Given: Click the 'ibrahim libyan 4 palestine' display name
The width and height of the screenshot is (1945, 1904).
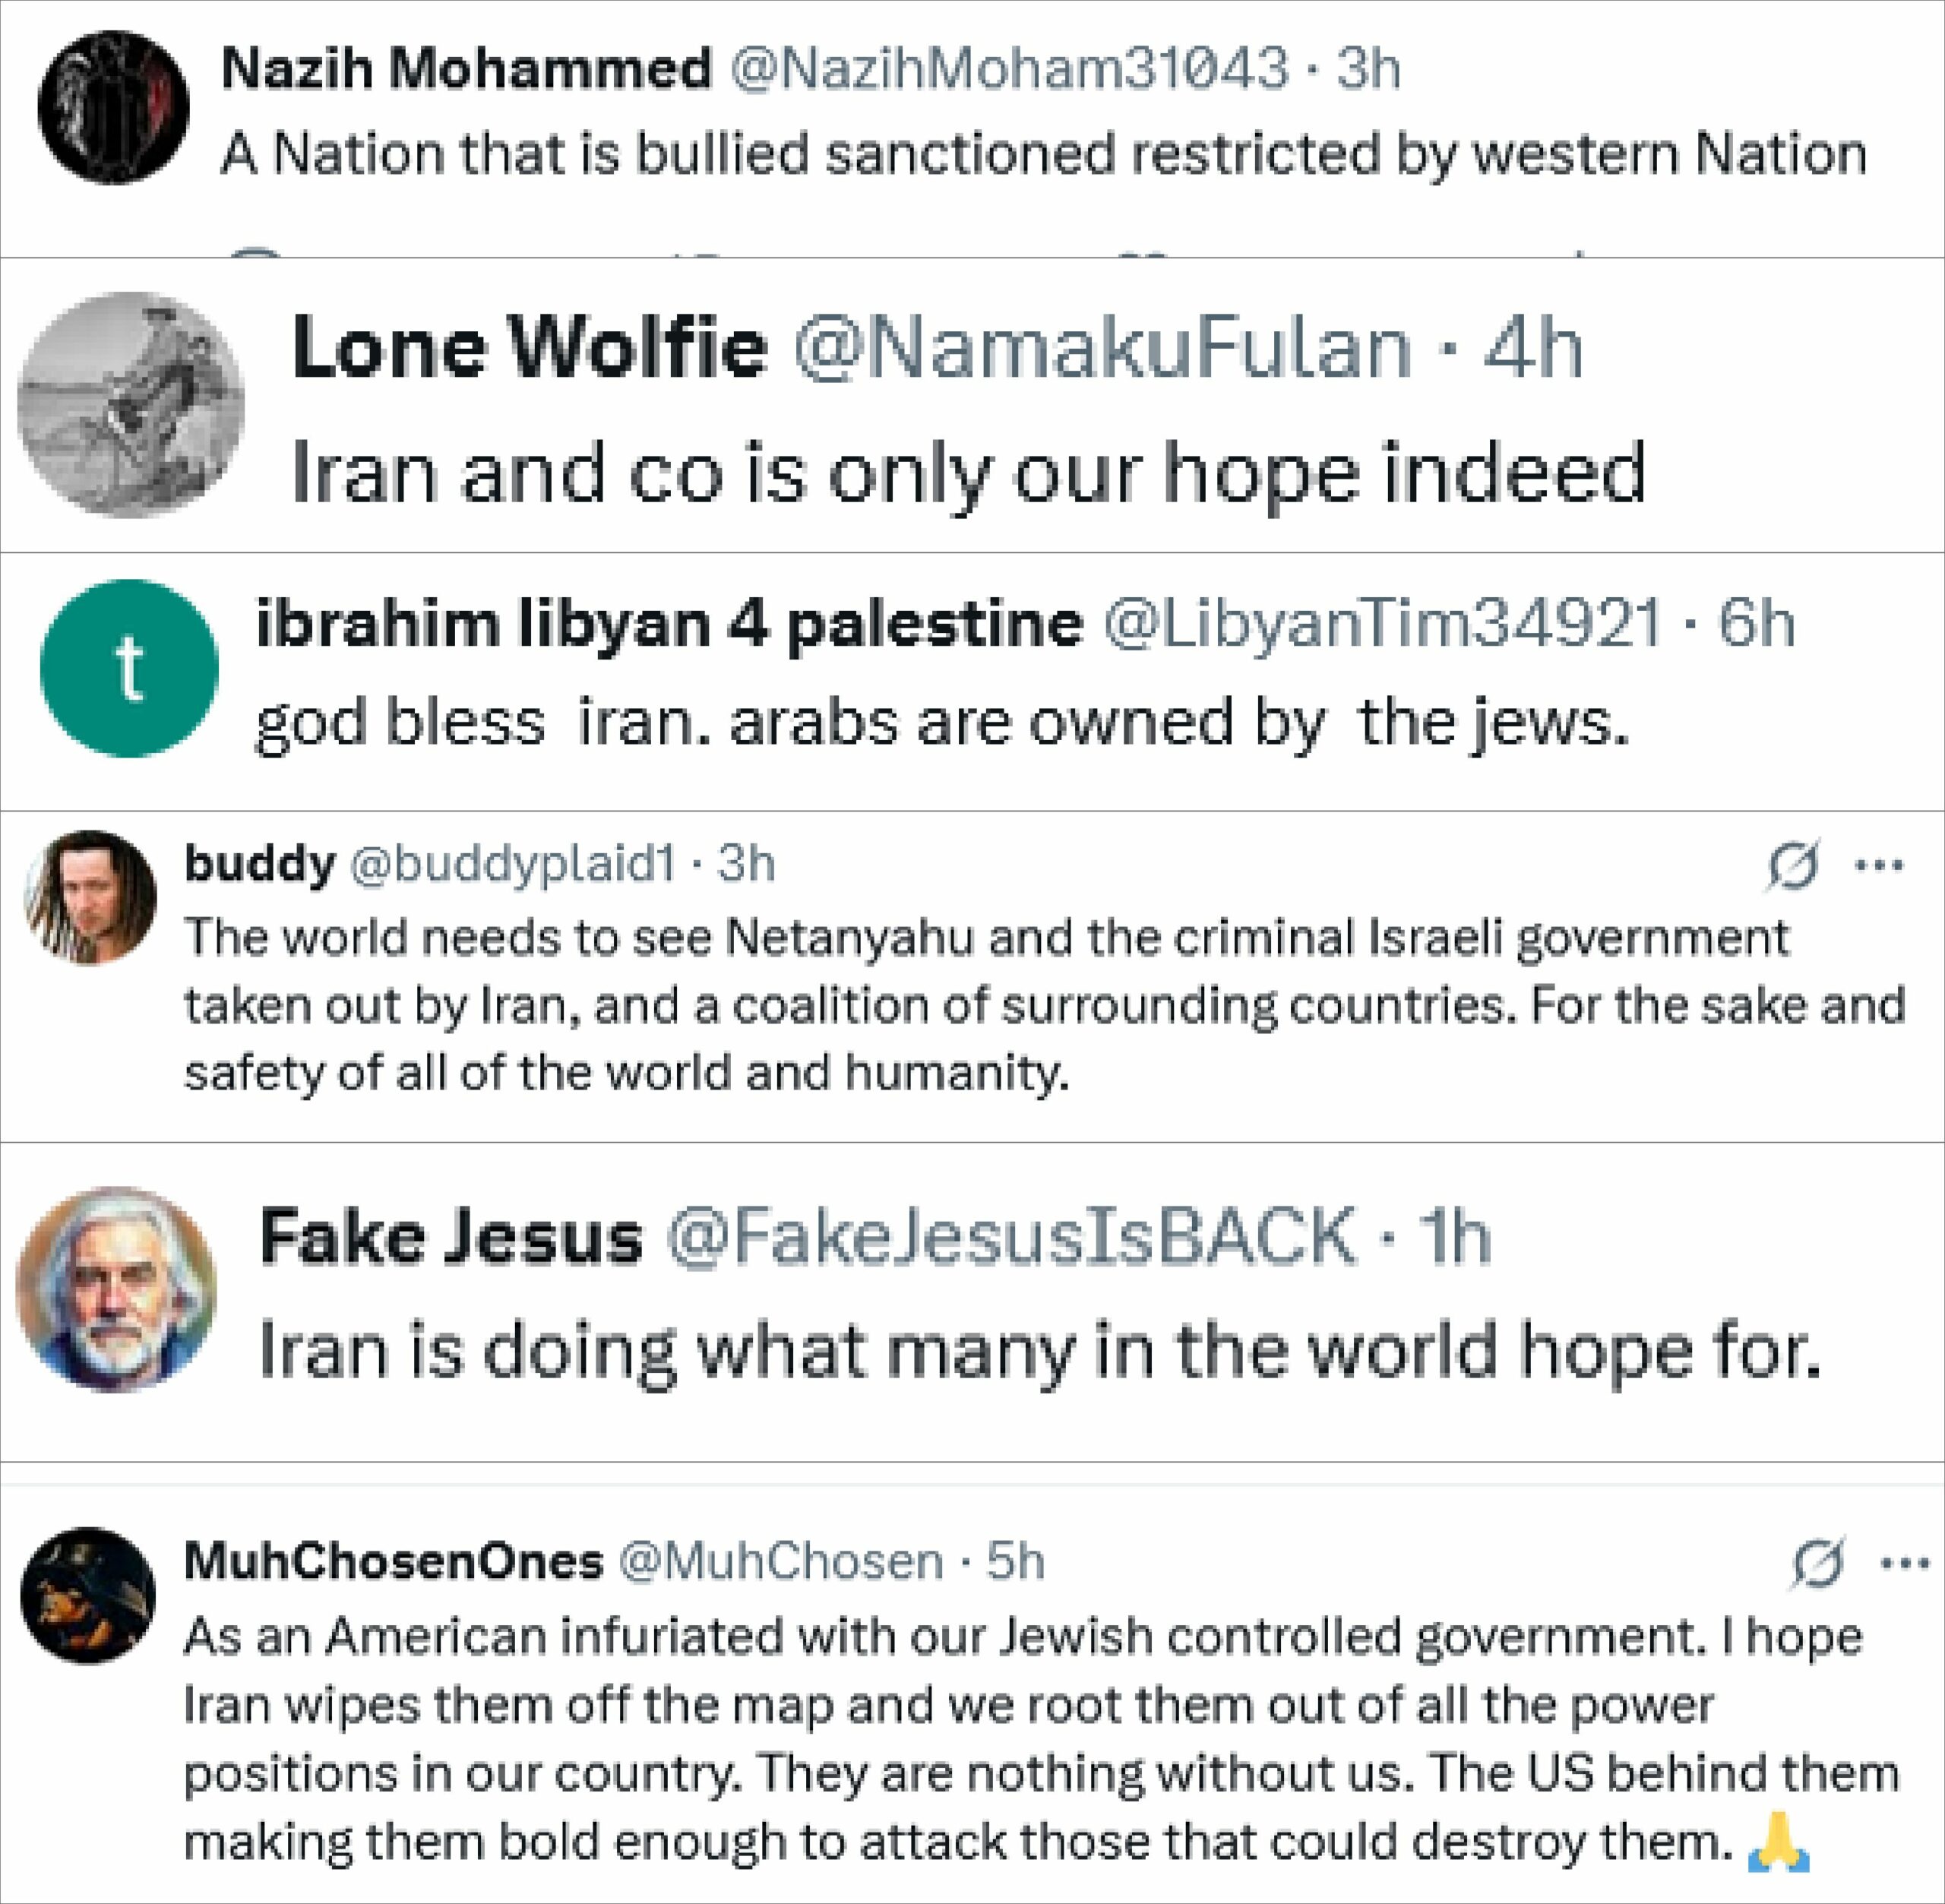Looking at the screenshot, I should (x=669, y=623).
